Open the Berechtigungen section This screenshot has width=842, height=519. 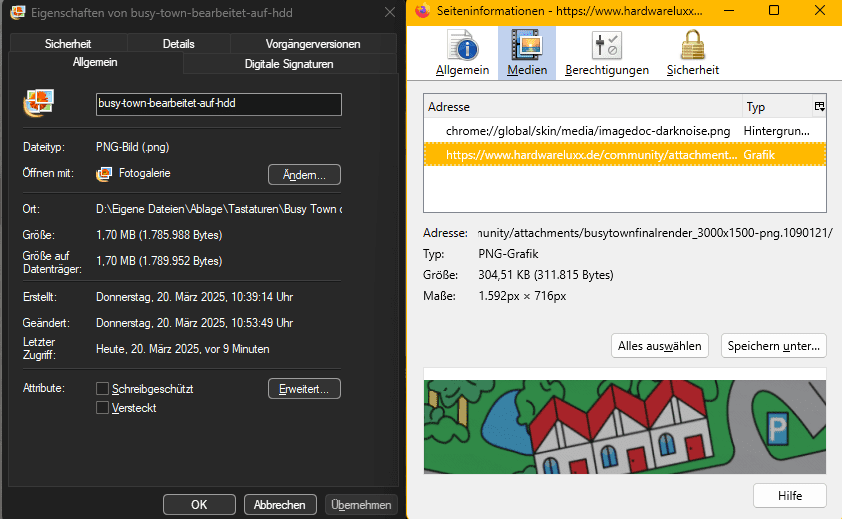coord(607,53)
